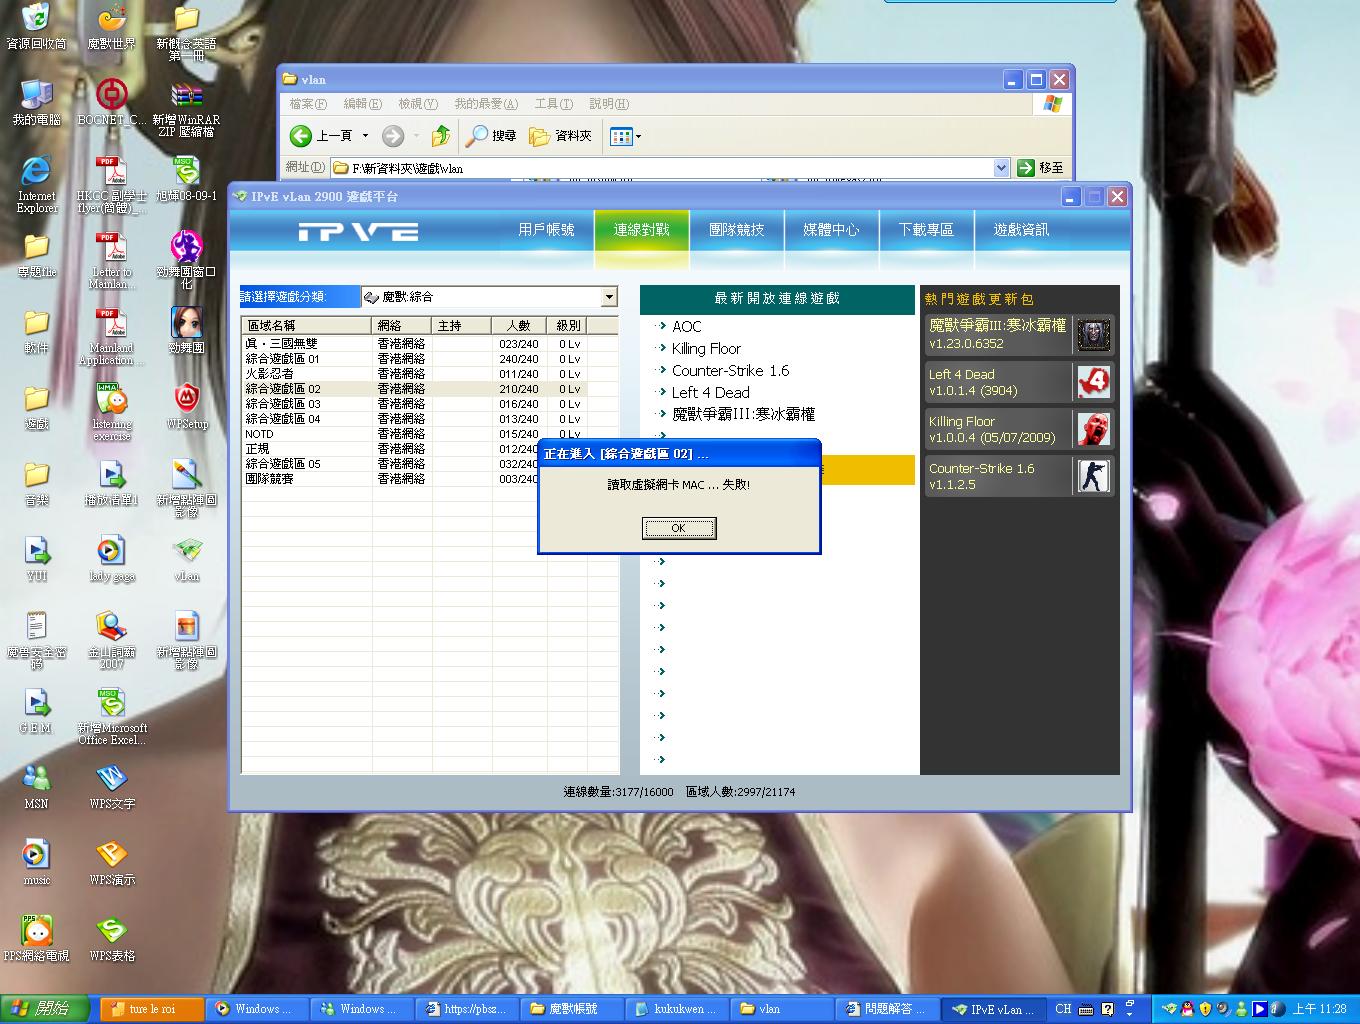
Task: Open the Warcraft III update pack icon
Action: [x=1093, y=335]
